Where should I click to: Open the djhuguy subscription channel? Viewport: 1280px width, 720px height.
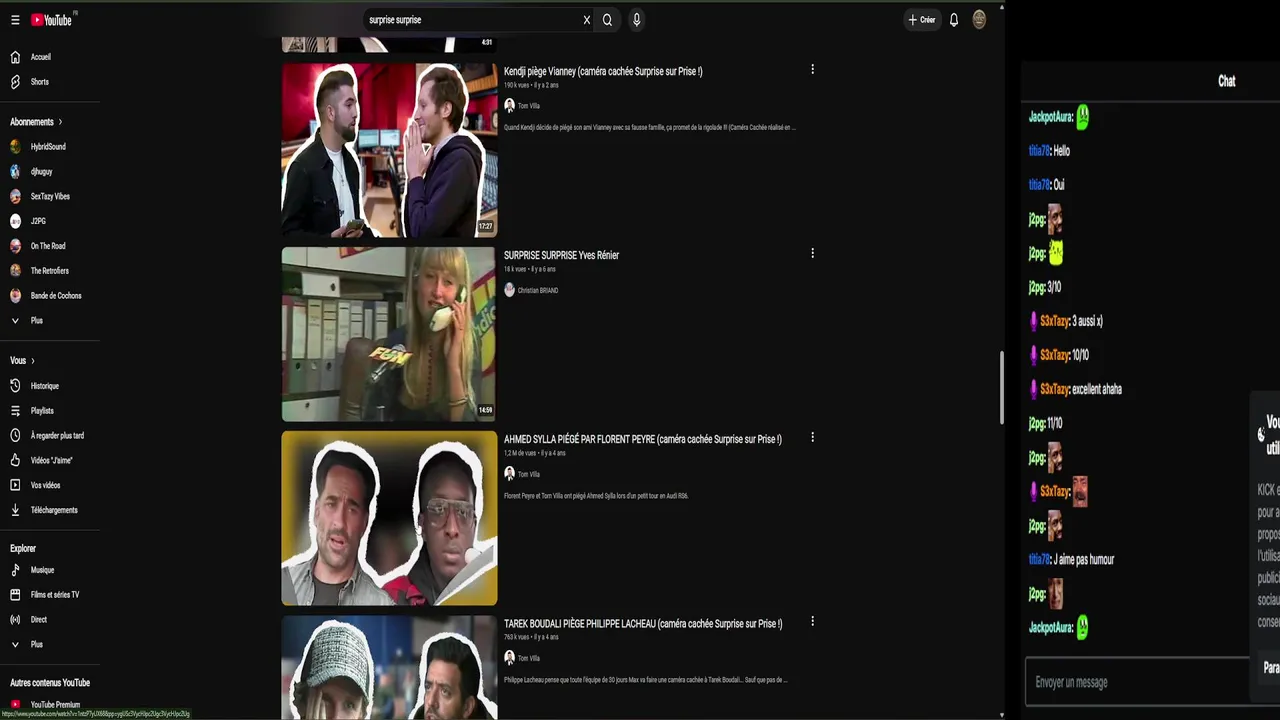click(41, 172)
